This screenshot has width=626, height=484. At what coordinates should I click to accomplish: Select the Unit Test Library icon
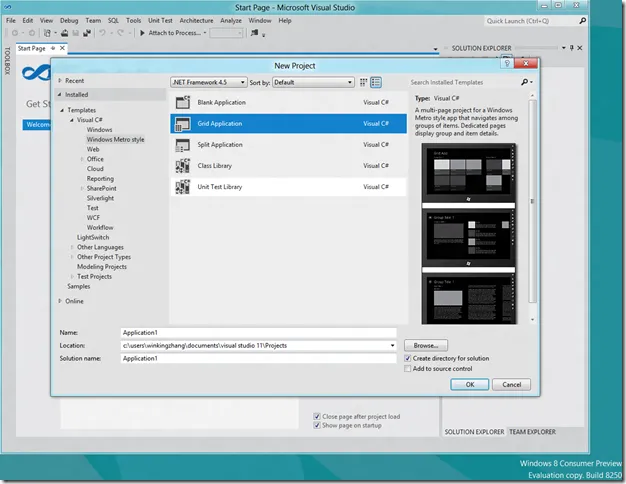(182, 186)
